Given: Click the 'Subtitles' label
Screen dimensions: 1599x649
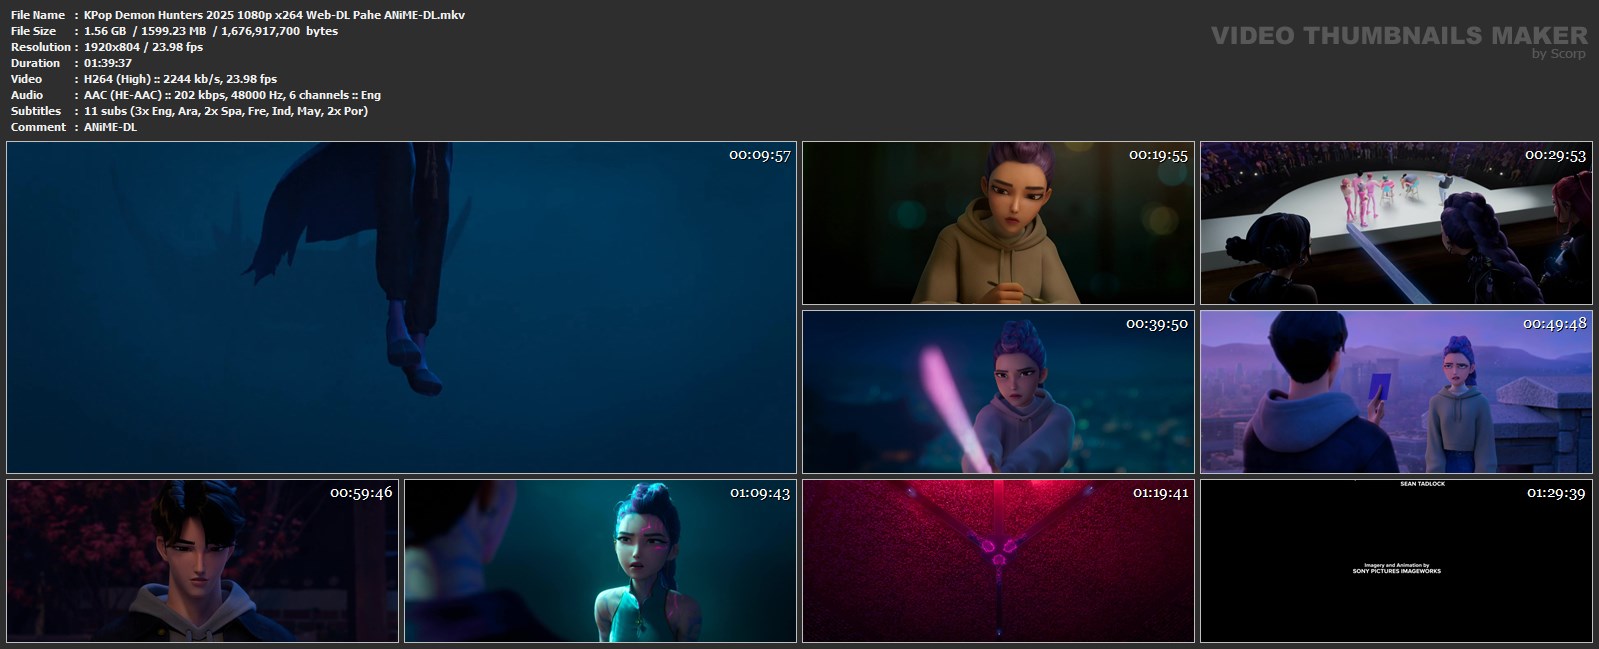Looking at the screenshot, I should coord(36,111).
